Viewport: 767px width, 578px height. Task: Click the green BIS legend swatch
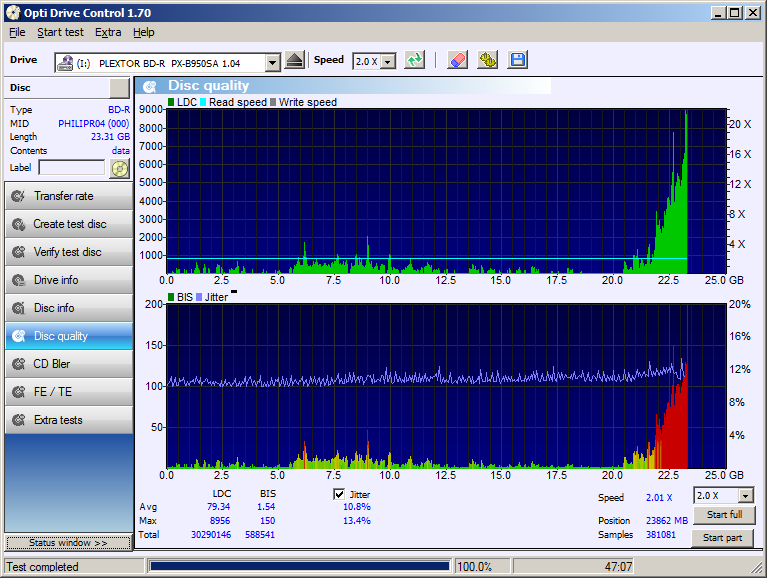point(171,297)
